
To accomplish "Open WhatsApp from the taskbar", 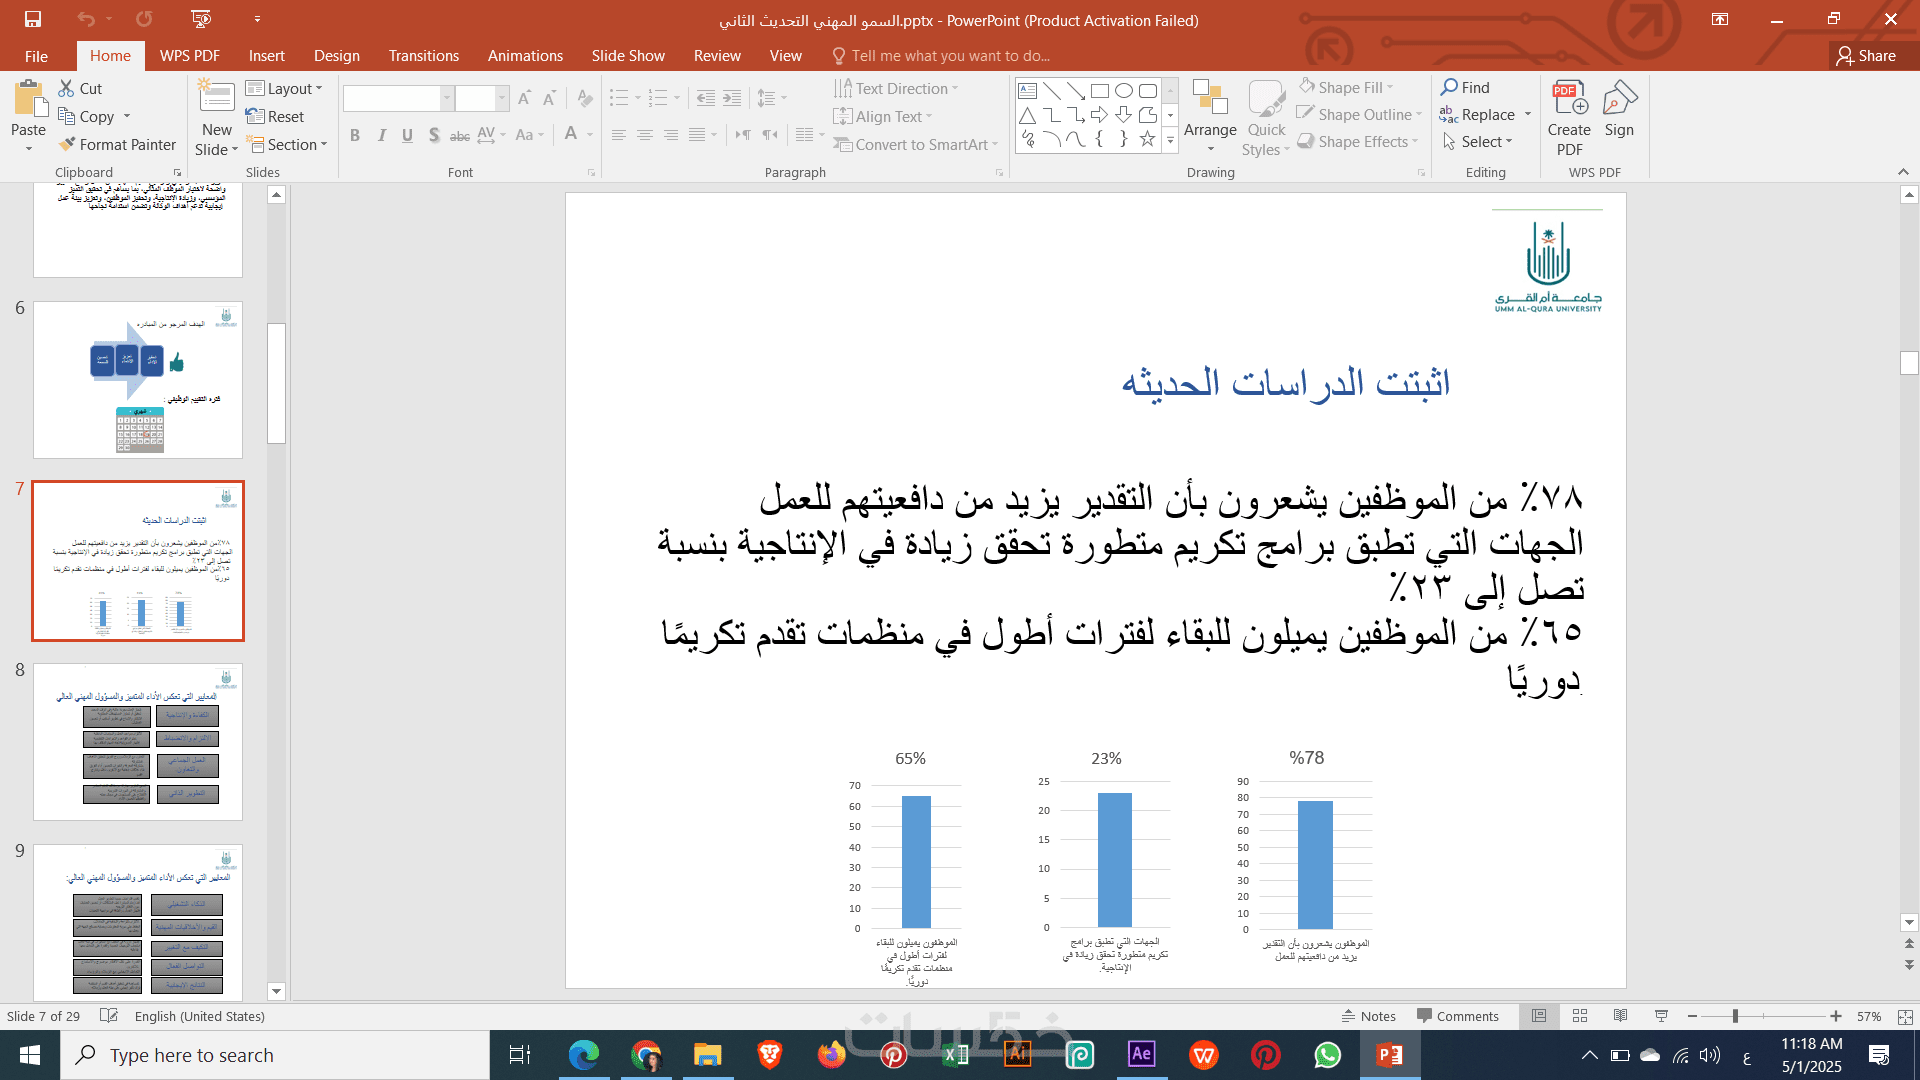I will 1327,1055.
